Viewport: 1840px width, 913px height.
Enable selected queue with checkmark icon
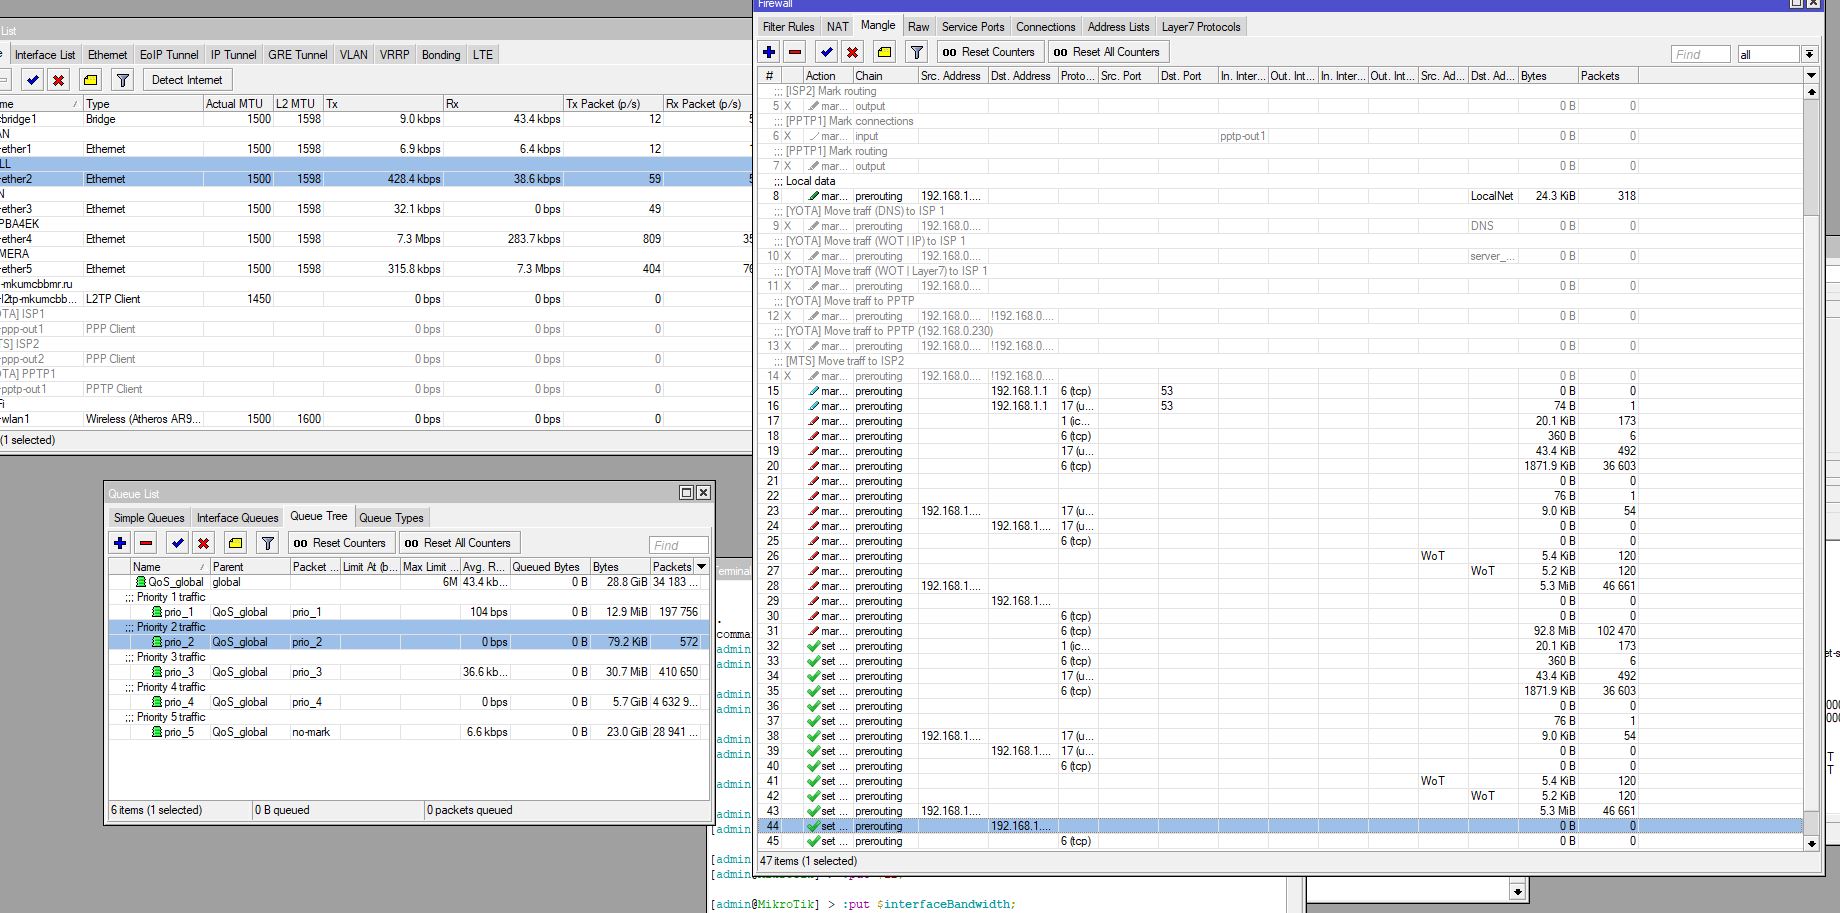[177, 543]
